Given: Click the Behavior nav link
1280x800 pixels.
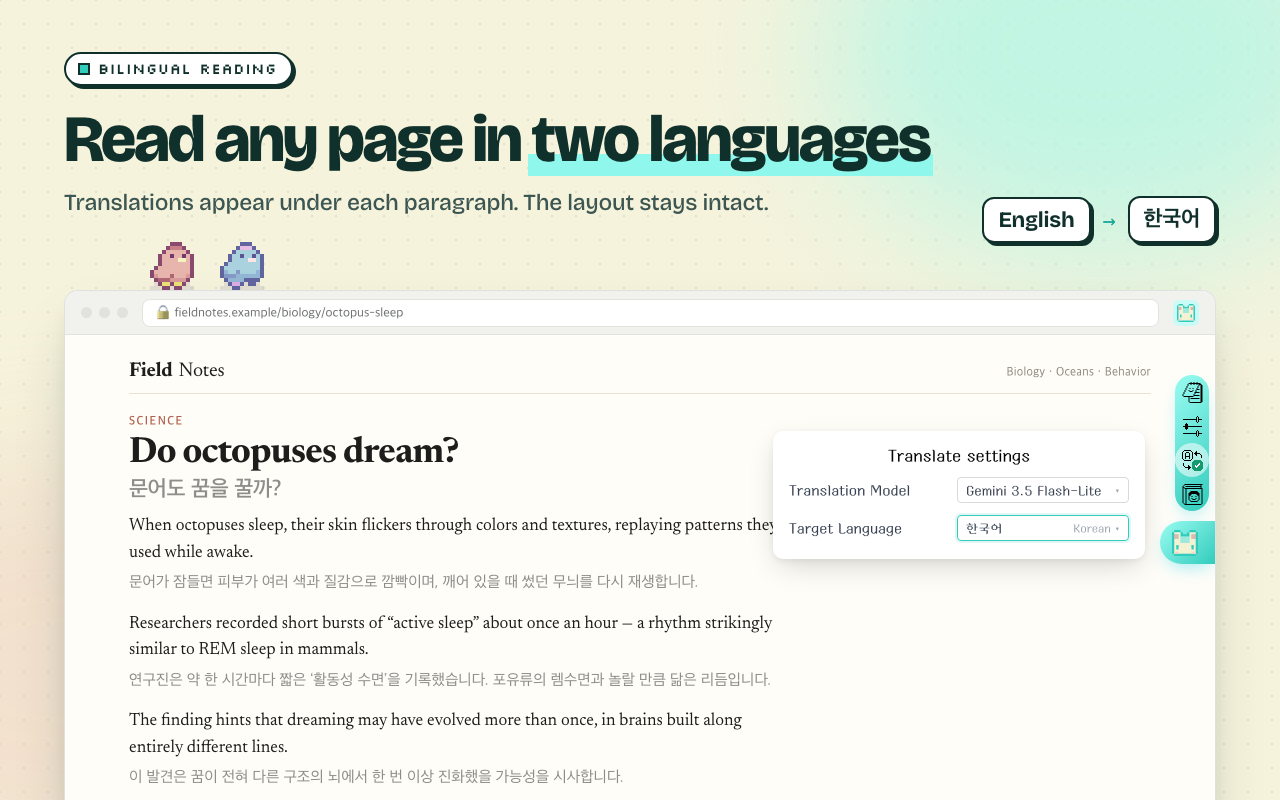Looking at the screenshot, I should pyautogui.click(x=1128, y=371).
